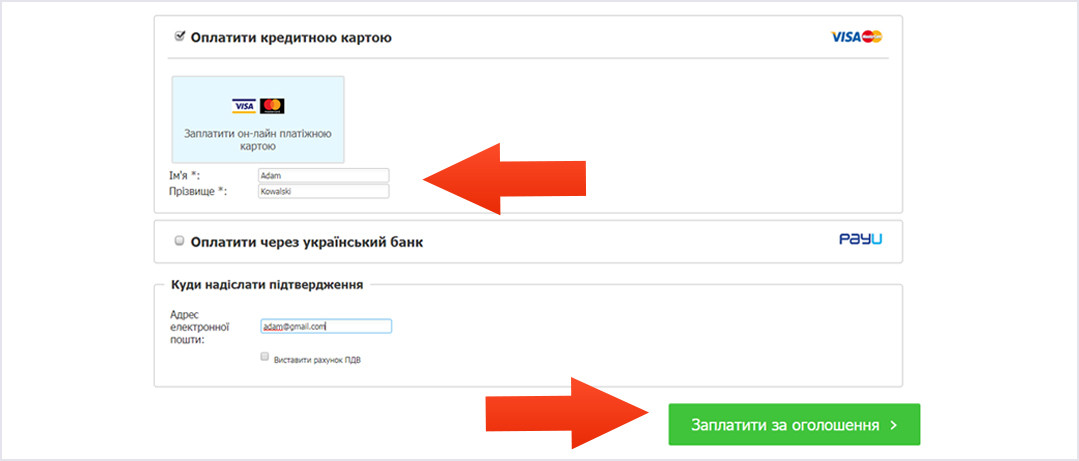Enable the 'Виставити рахунок ПДВ' checkbox
Image resolution: width=1079 pixels, height=461 pixels.
[x=264, y=357]
